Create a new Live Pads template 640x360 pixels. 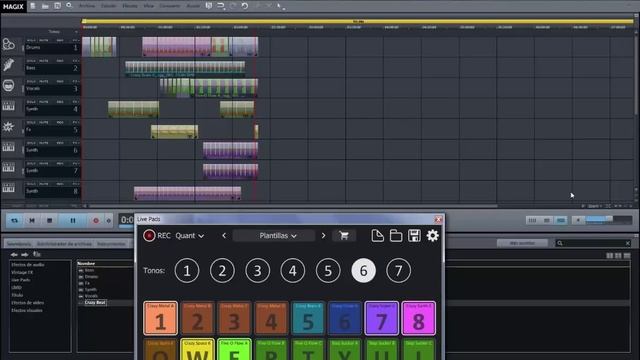pyautogui.click(x=378, y=236)
